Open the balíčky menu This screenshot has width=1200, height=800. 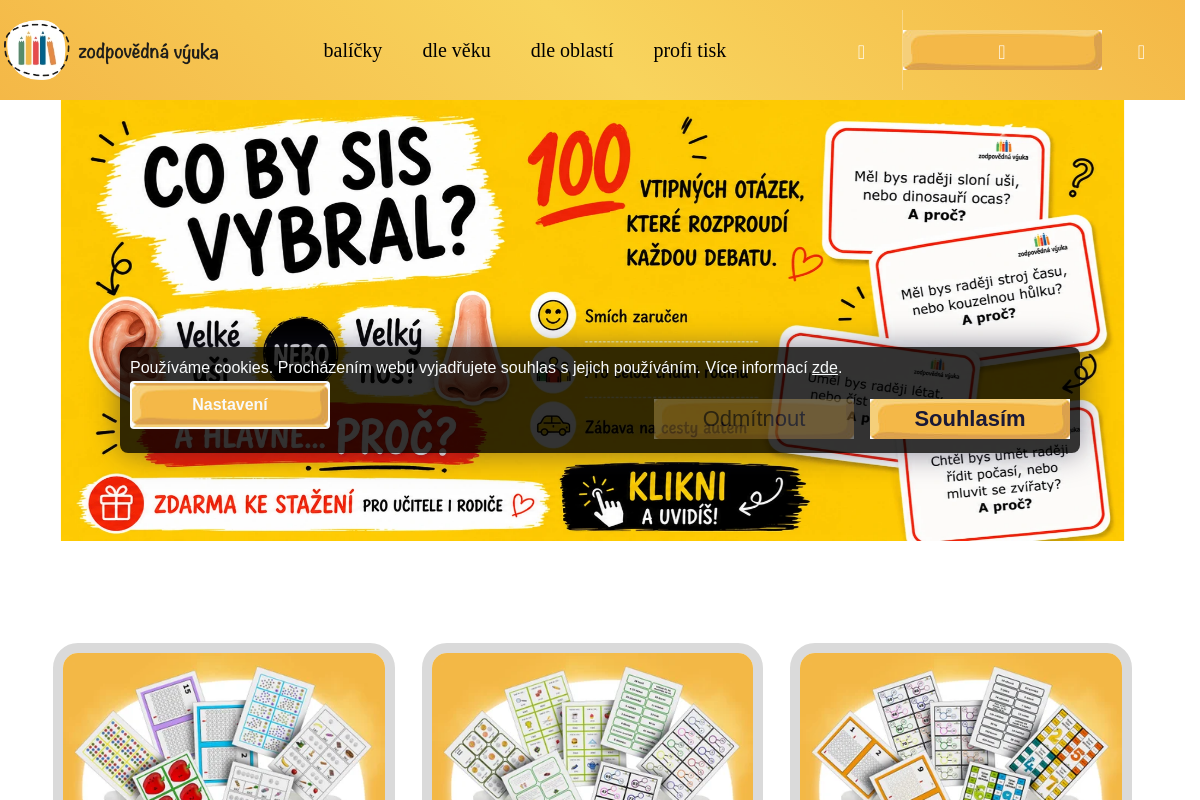click(353, 50)
